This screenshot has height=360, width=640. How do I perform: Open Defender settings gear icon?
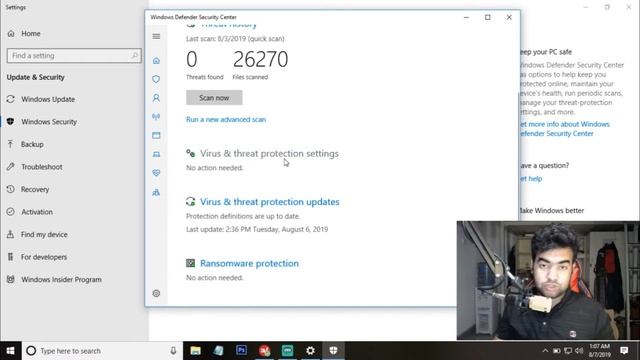click(156, 293)
